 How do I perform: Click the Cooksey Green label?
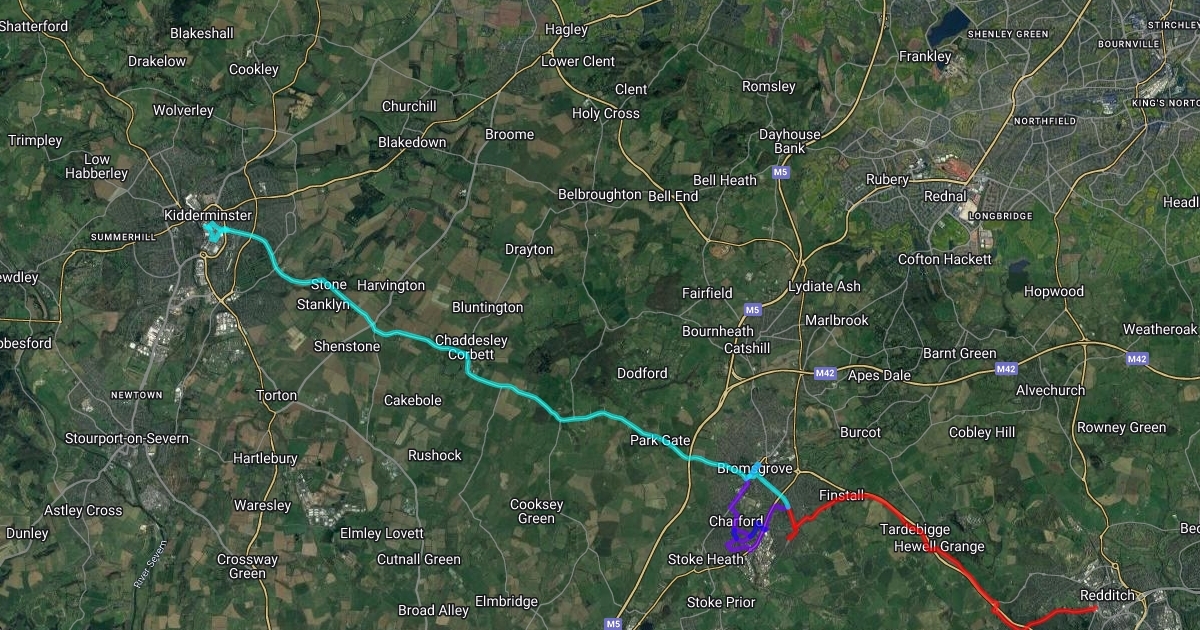(x=537, y=511)
